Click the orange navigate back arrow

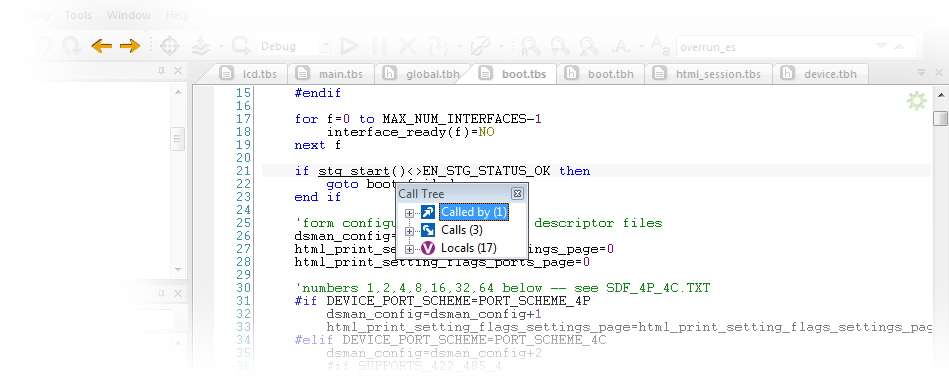pos(102,46)
